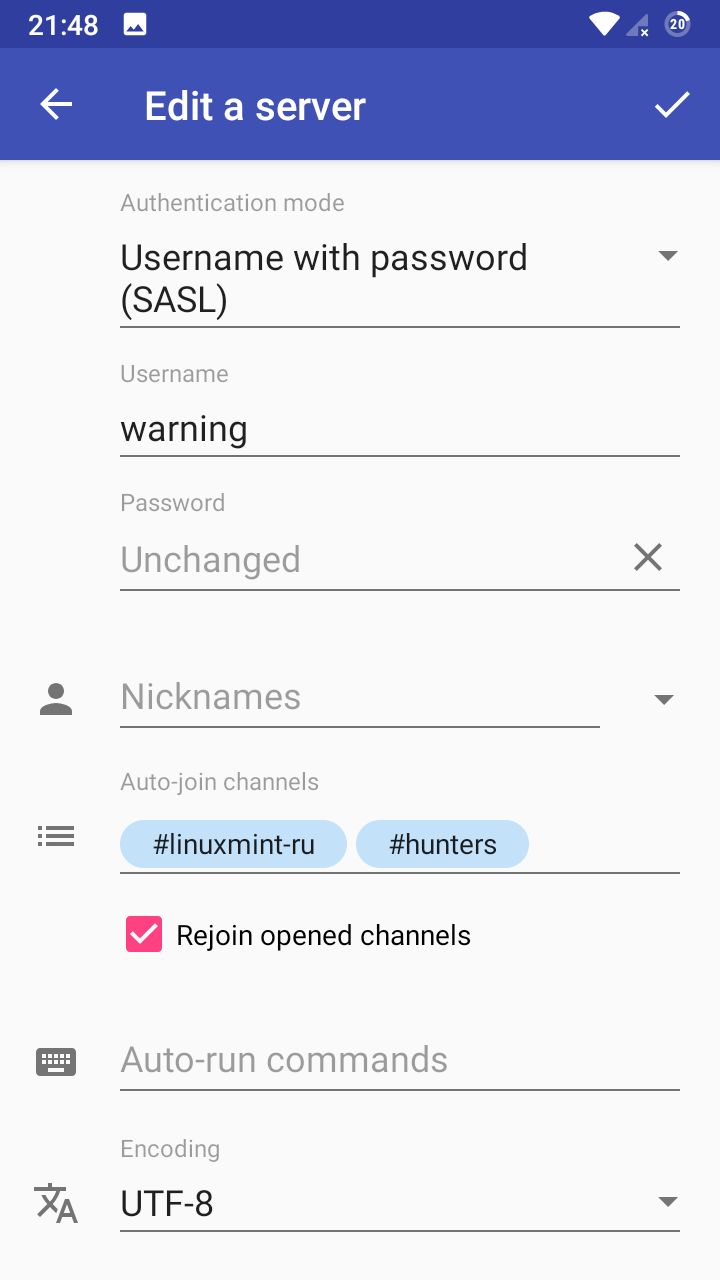Tap the keyboard icon beside Auto-run commands
Image resolution: width=720 pixels, height=1280 pixels.
point(56,1062)
